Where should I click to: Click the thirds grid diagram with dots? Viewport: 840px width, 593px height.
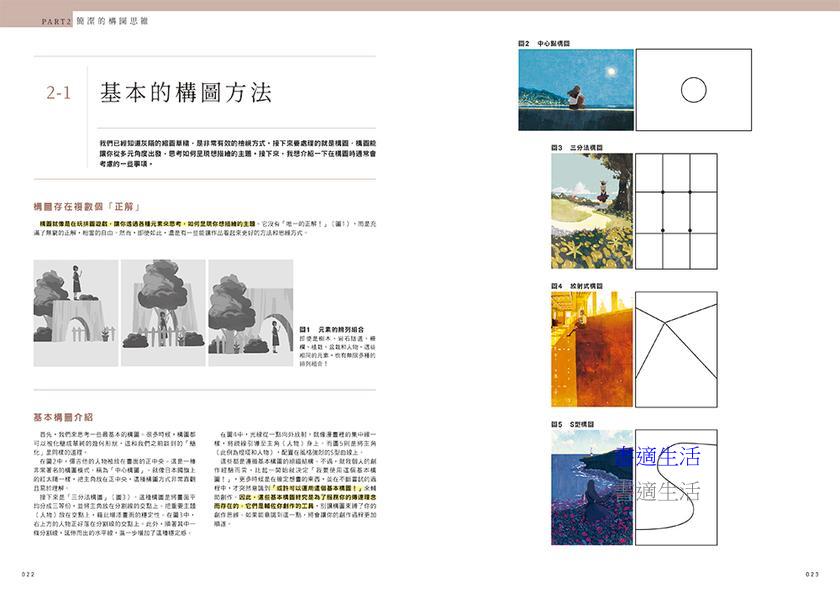(675, 211)
